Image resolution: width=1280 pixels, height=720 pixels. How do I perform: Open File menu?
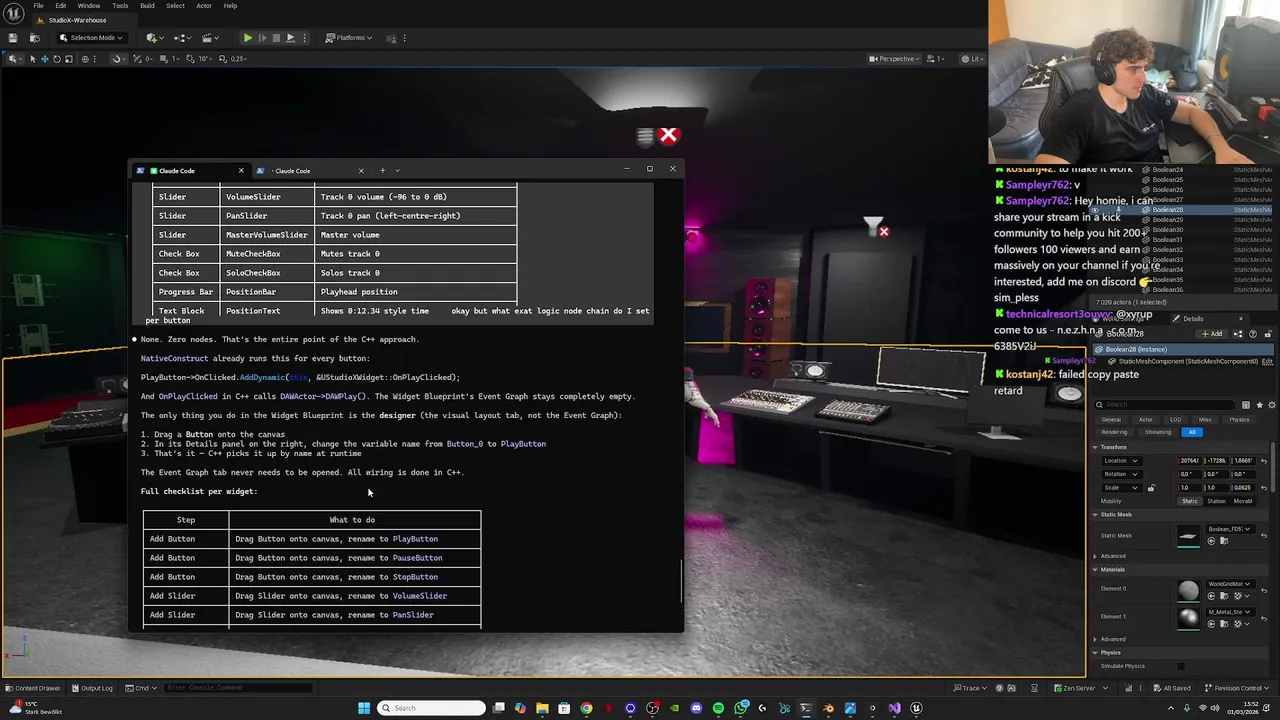[38, 6]
